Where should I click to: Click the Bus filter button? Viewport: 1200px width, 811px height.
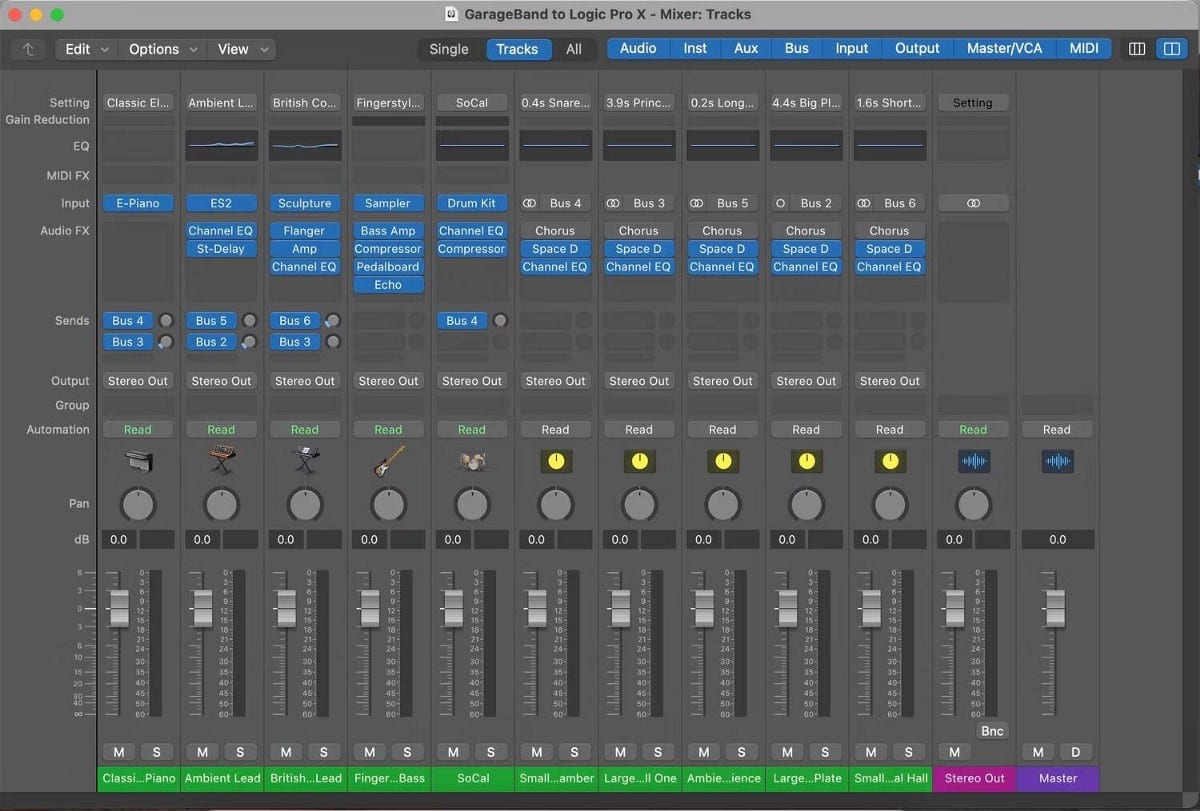pos(796,47)
